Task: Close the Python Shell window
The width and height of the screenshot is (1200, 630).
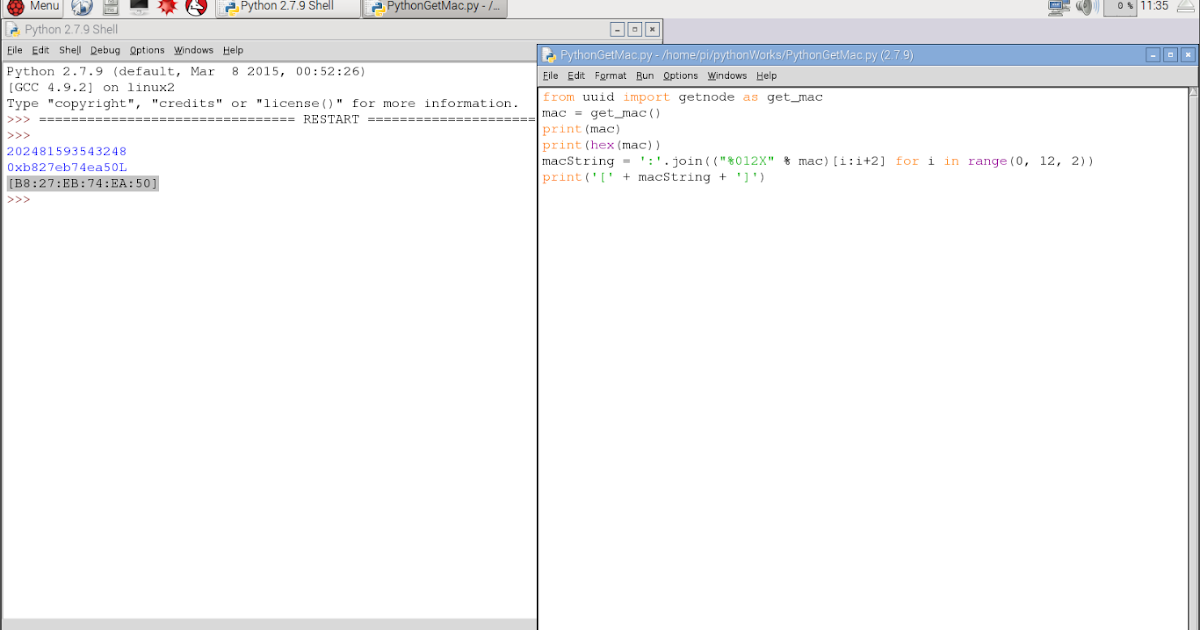Action: [x=652, y=30]
